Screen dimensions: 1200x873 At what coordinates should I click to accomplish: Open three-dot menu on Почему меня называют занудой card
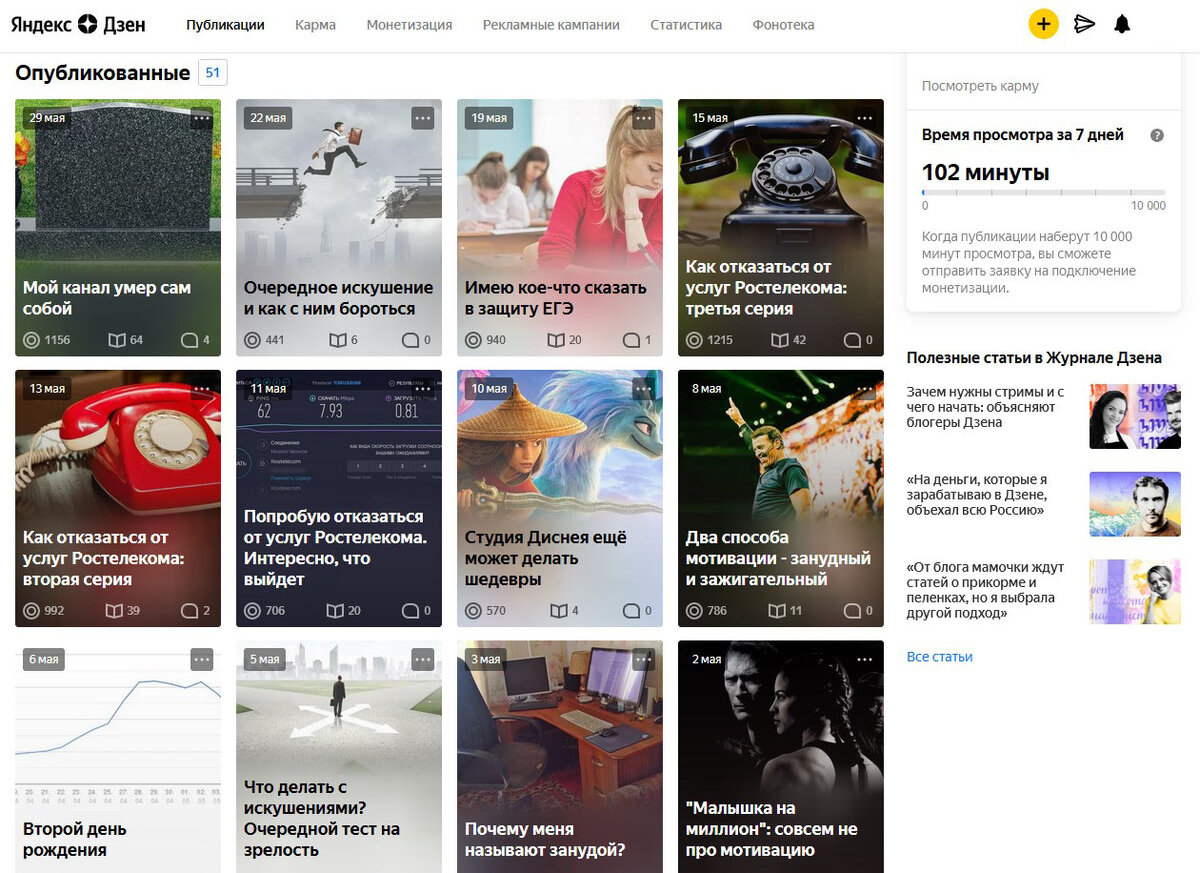tap(644, 659)
